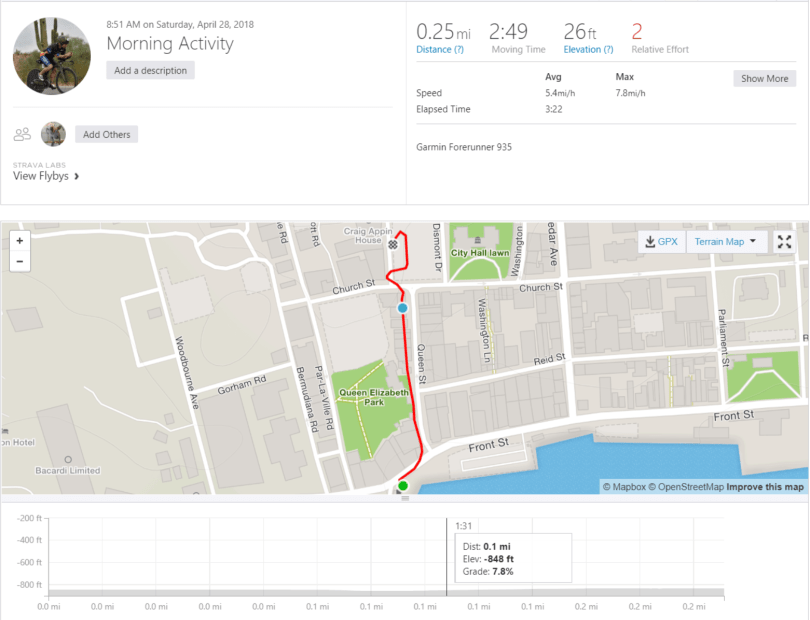This screenshot has width=810, height=620.
Task: Click the checkered finish marker on the map
Action: tap(394, 244)
